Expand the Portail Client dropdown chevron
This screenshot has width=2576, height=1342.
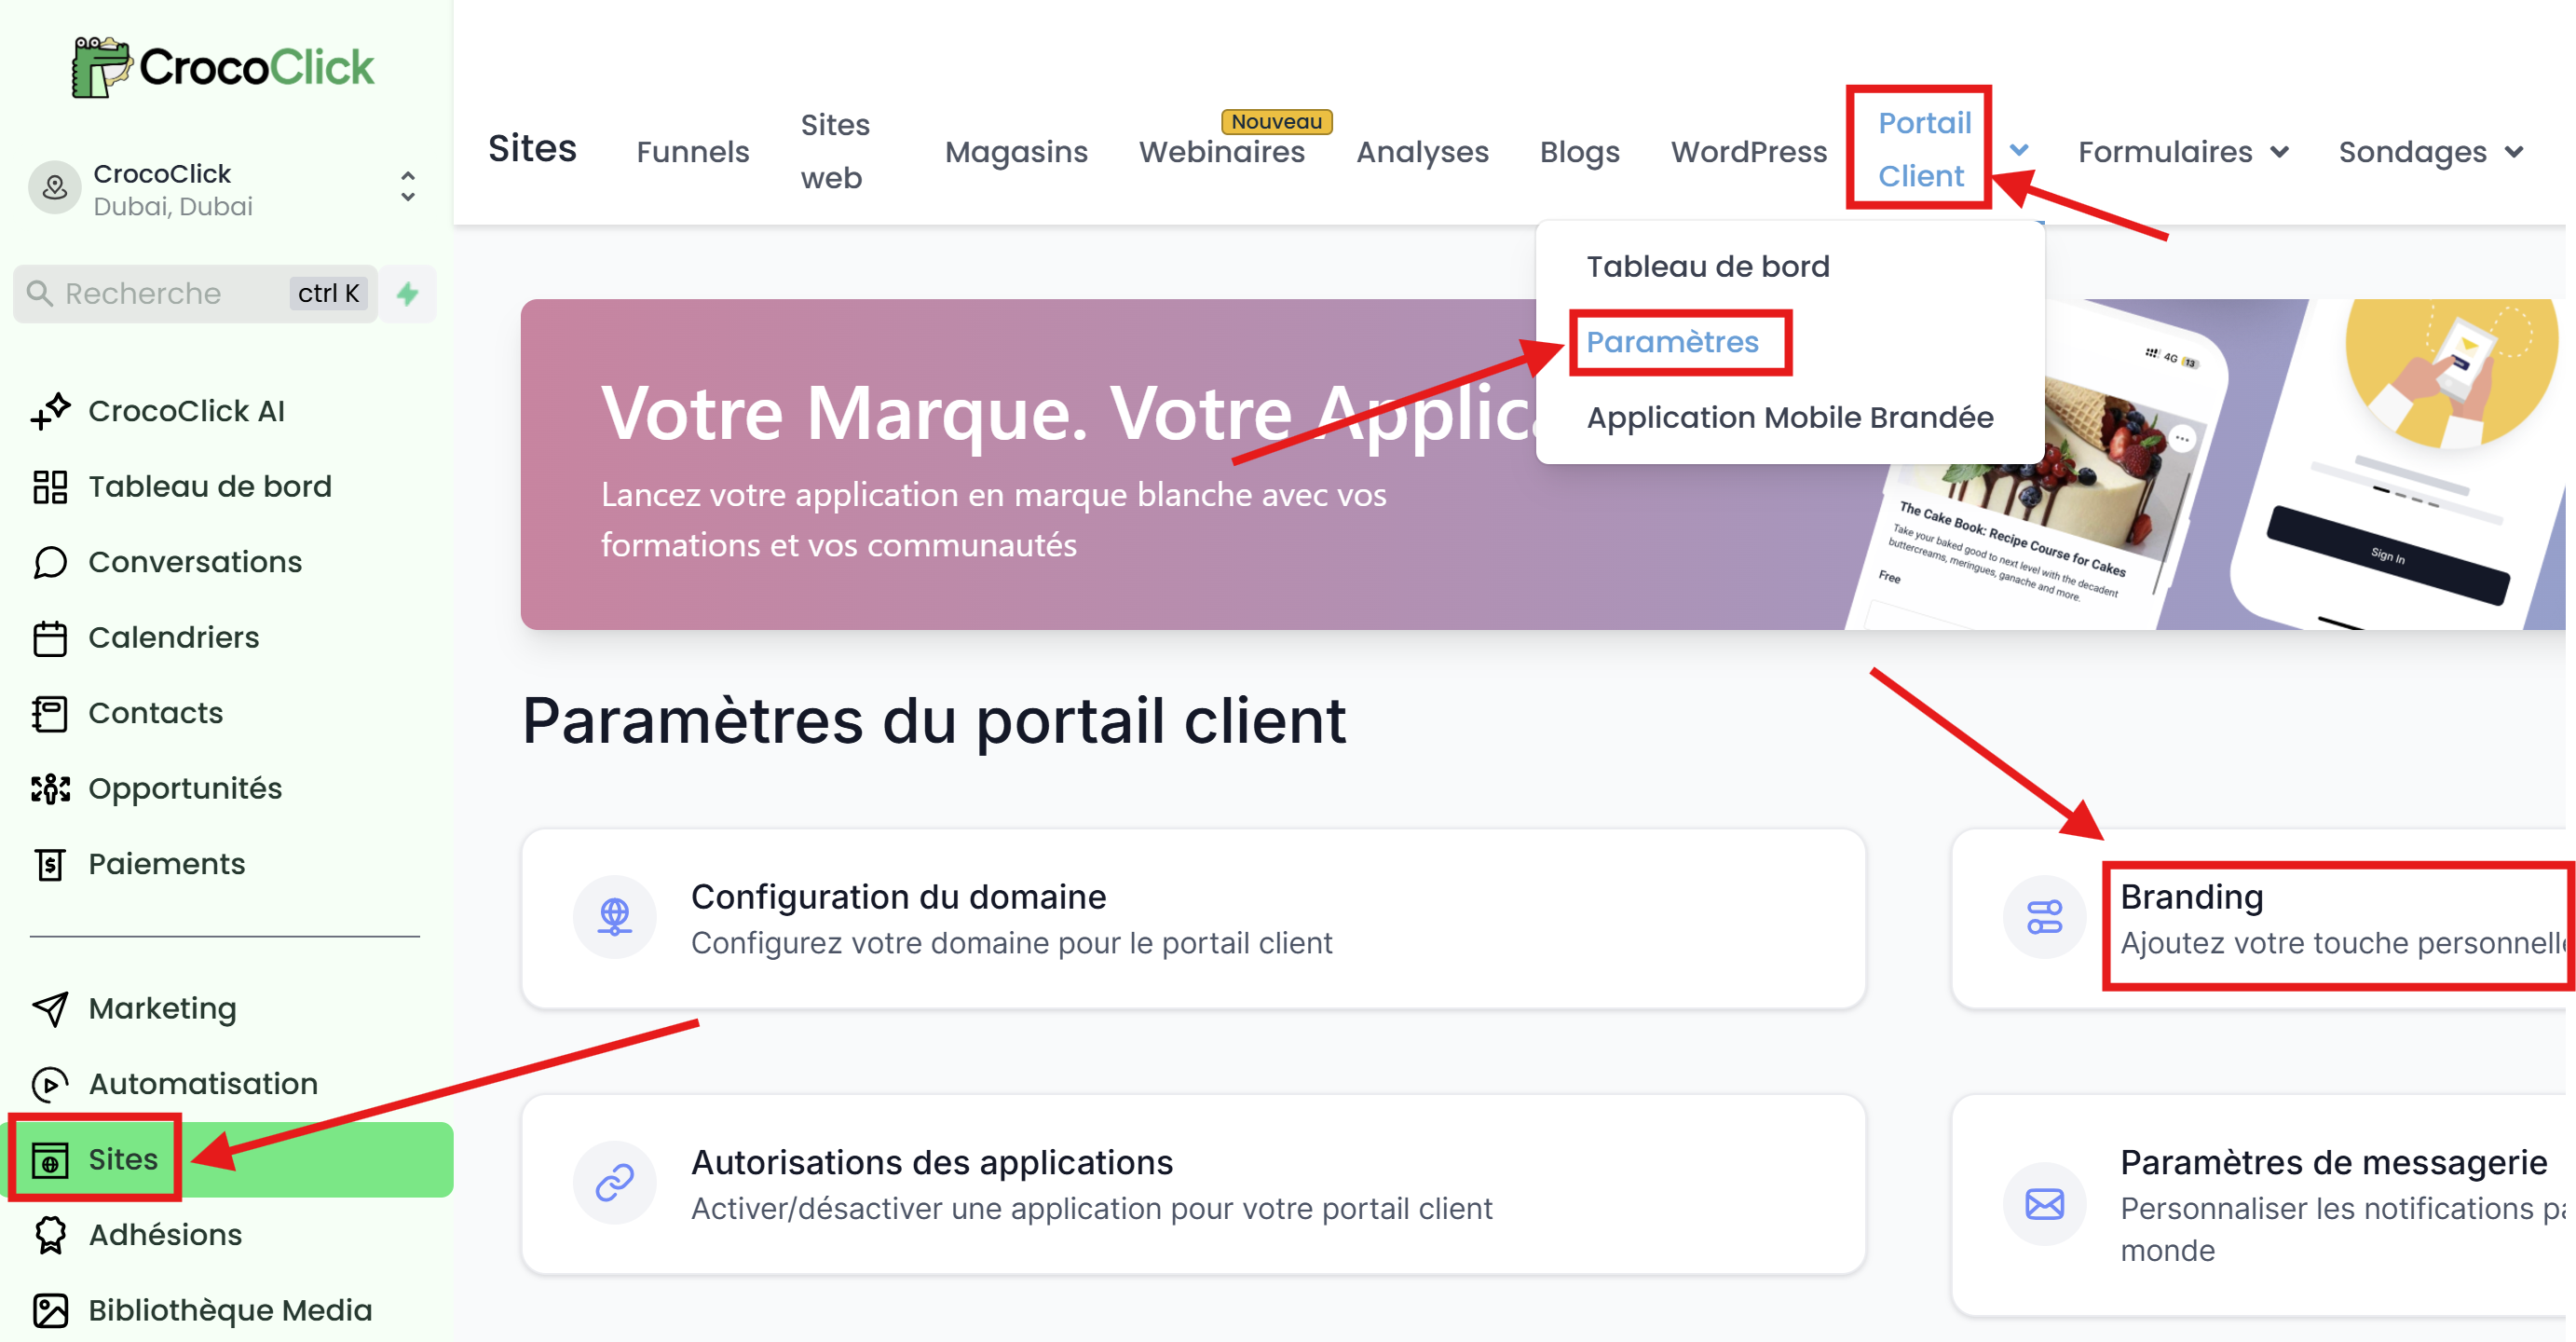pyautogui.click(x=2019, y=150)
